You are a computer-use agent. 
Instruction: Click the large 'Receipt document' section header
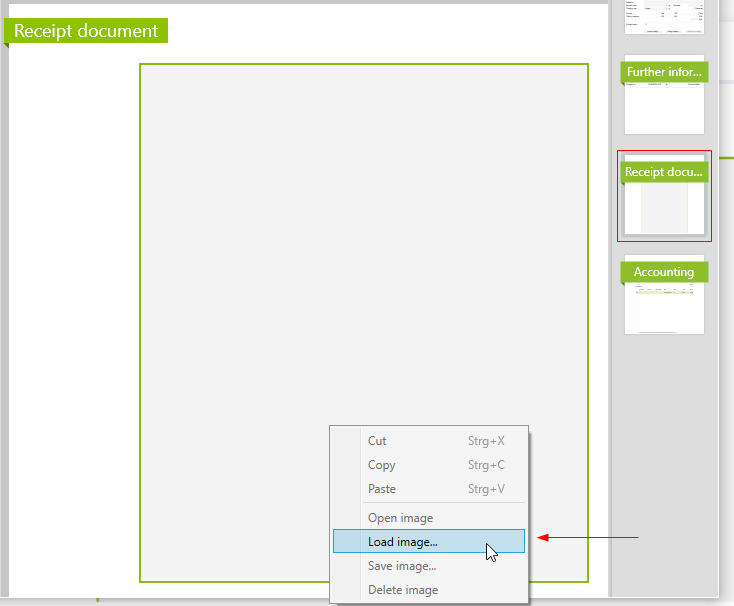tap(86, 31)
